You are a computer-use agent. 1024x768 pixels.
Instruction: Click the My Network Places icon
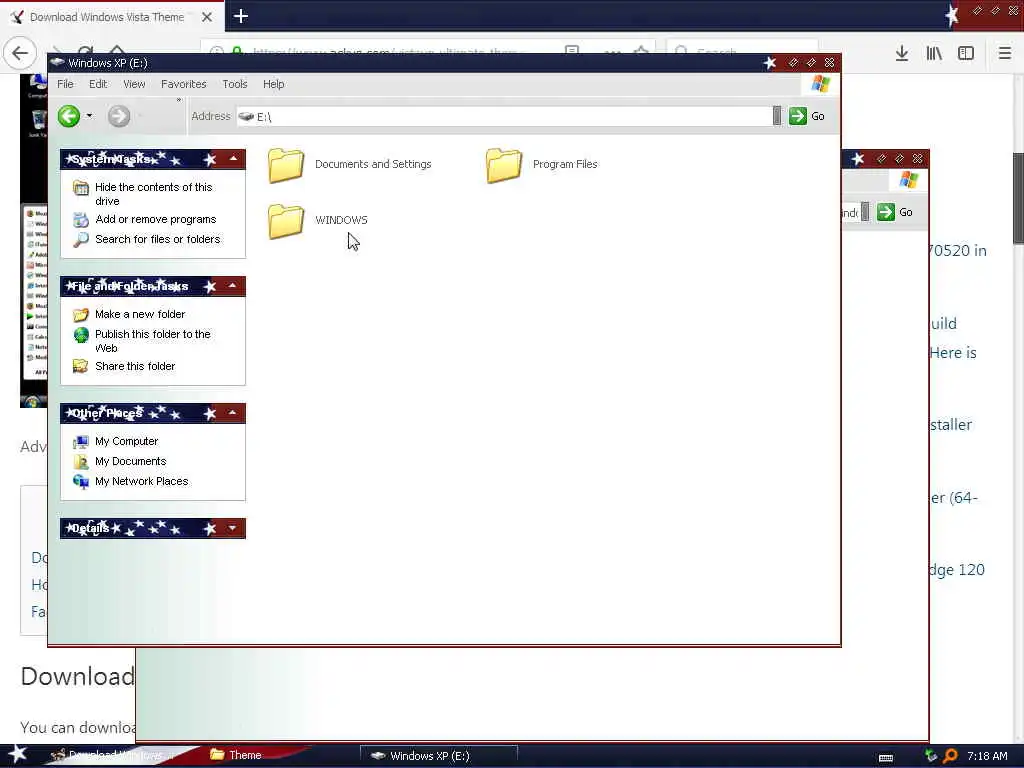tap(81, 481)
